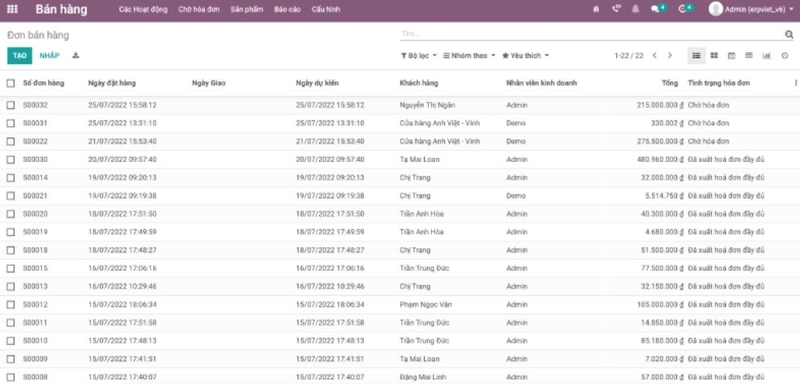800x384 pixels.
Task: Select checkbox for order S00020
Action: pos(11,214)
